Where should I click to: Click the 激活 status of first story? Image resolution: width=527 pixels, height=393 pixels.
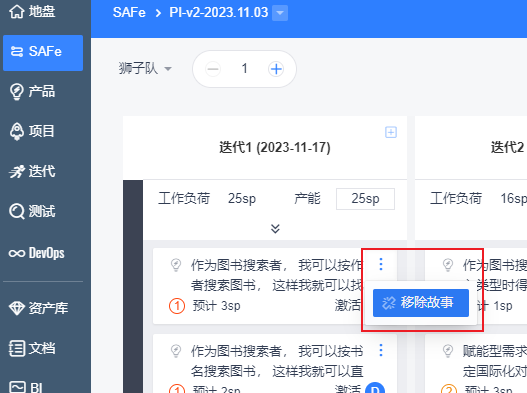[348, 305]
